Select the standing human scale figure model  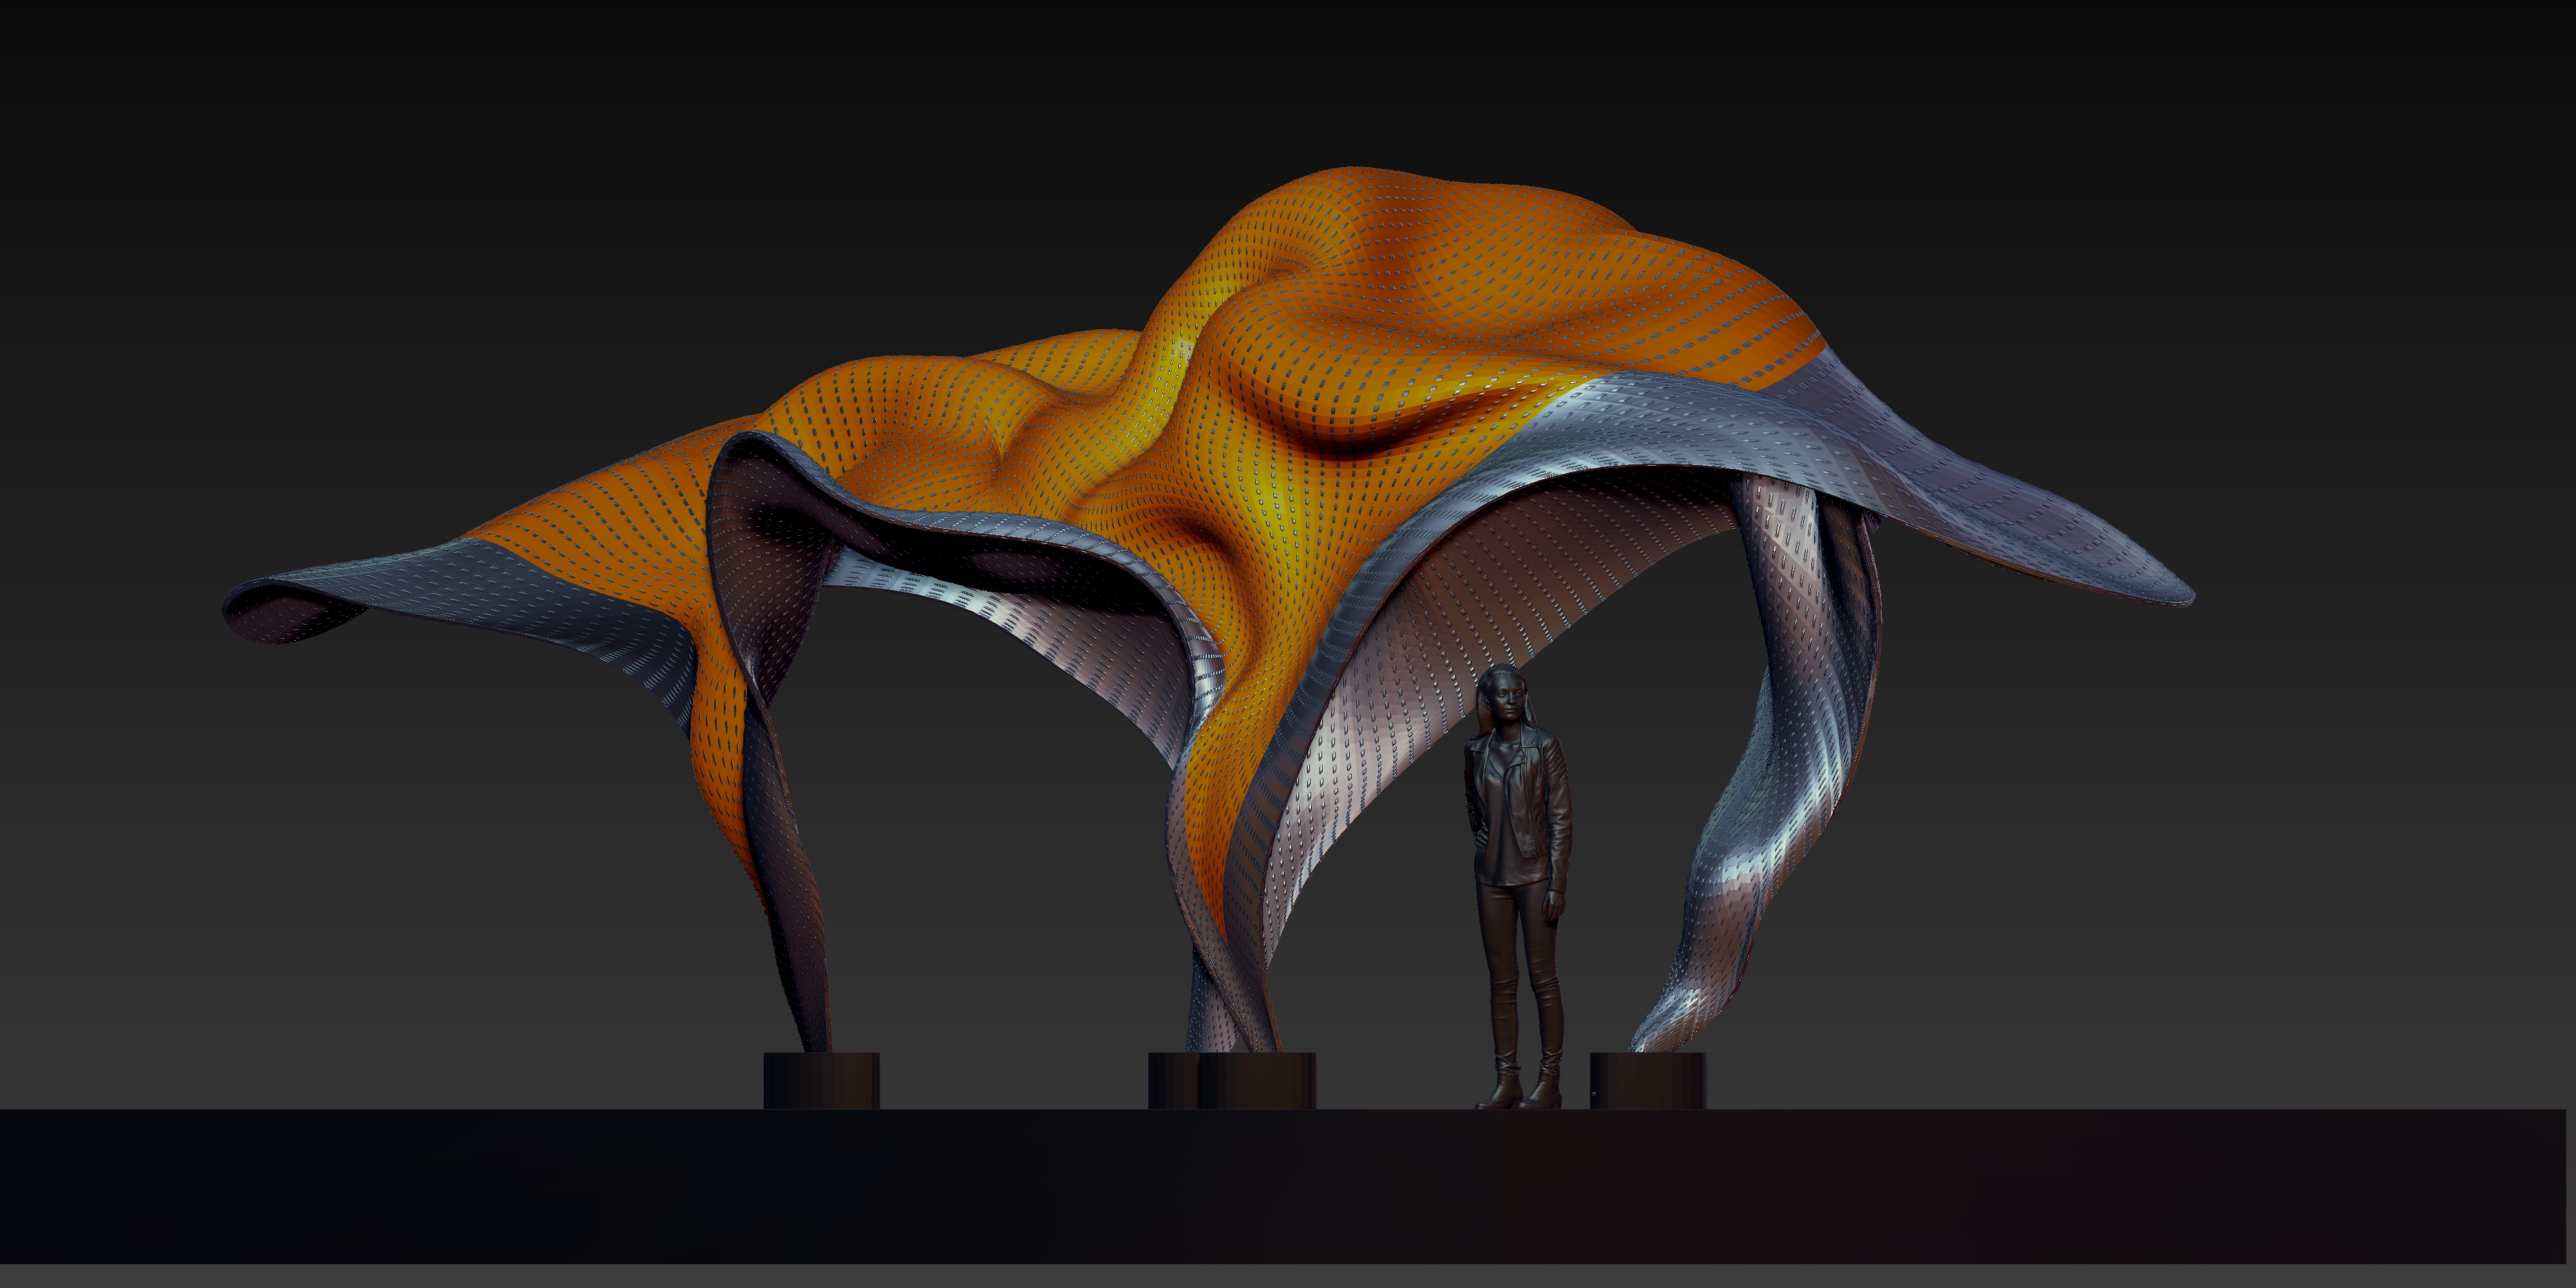(1518, 887)
